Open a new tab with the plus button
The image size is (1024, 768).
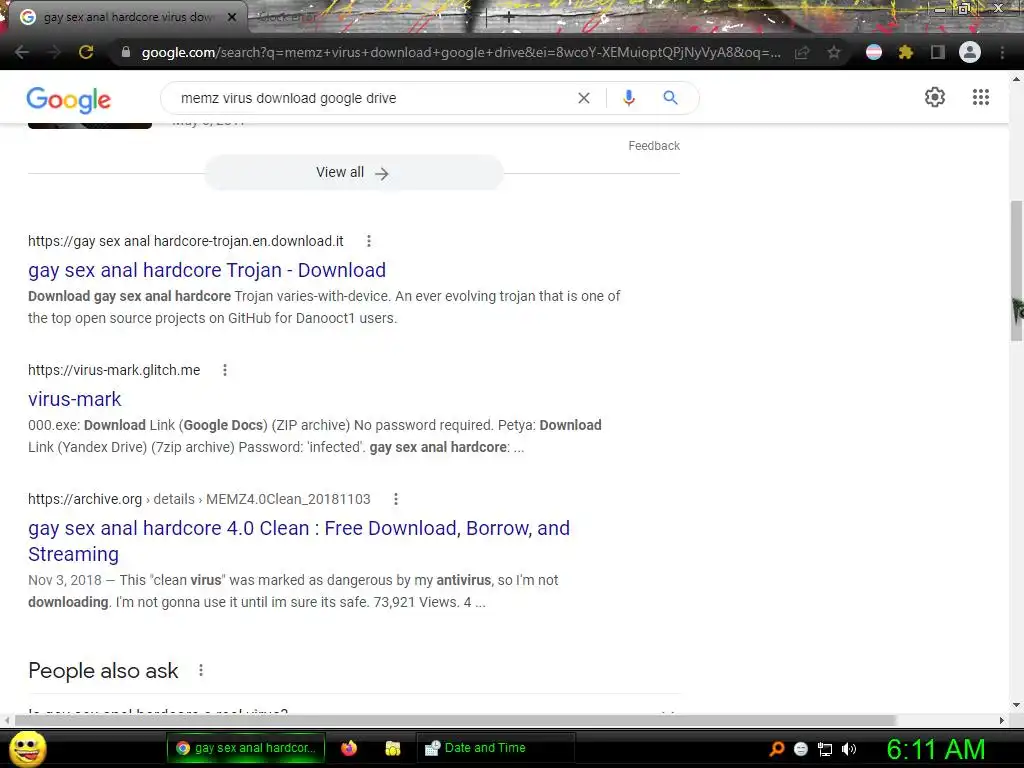tap(509, 18)
